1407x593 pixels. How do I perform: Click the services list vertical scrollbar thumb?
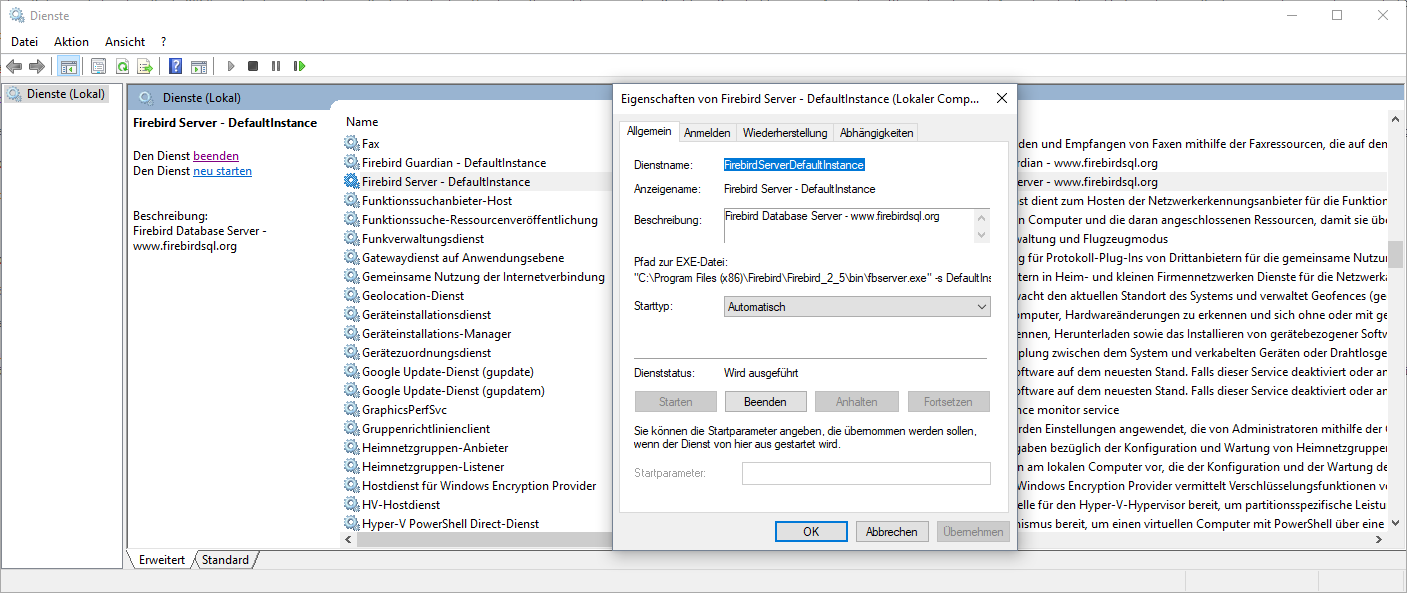(x=1397, y=254)
